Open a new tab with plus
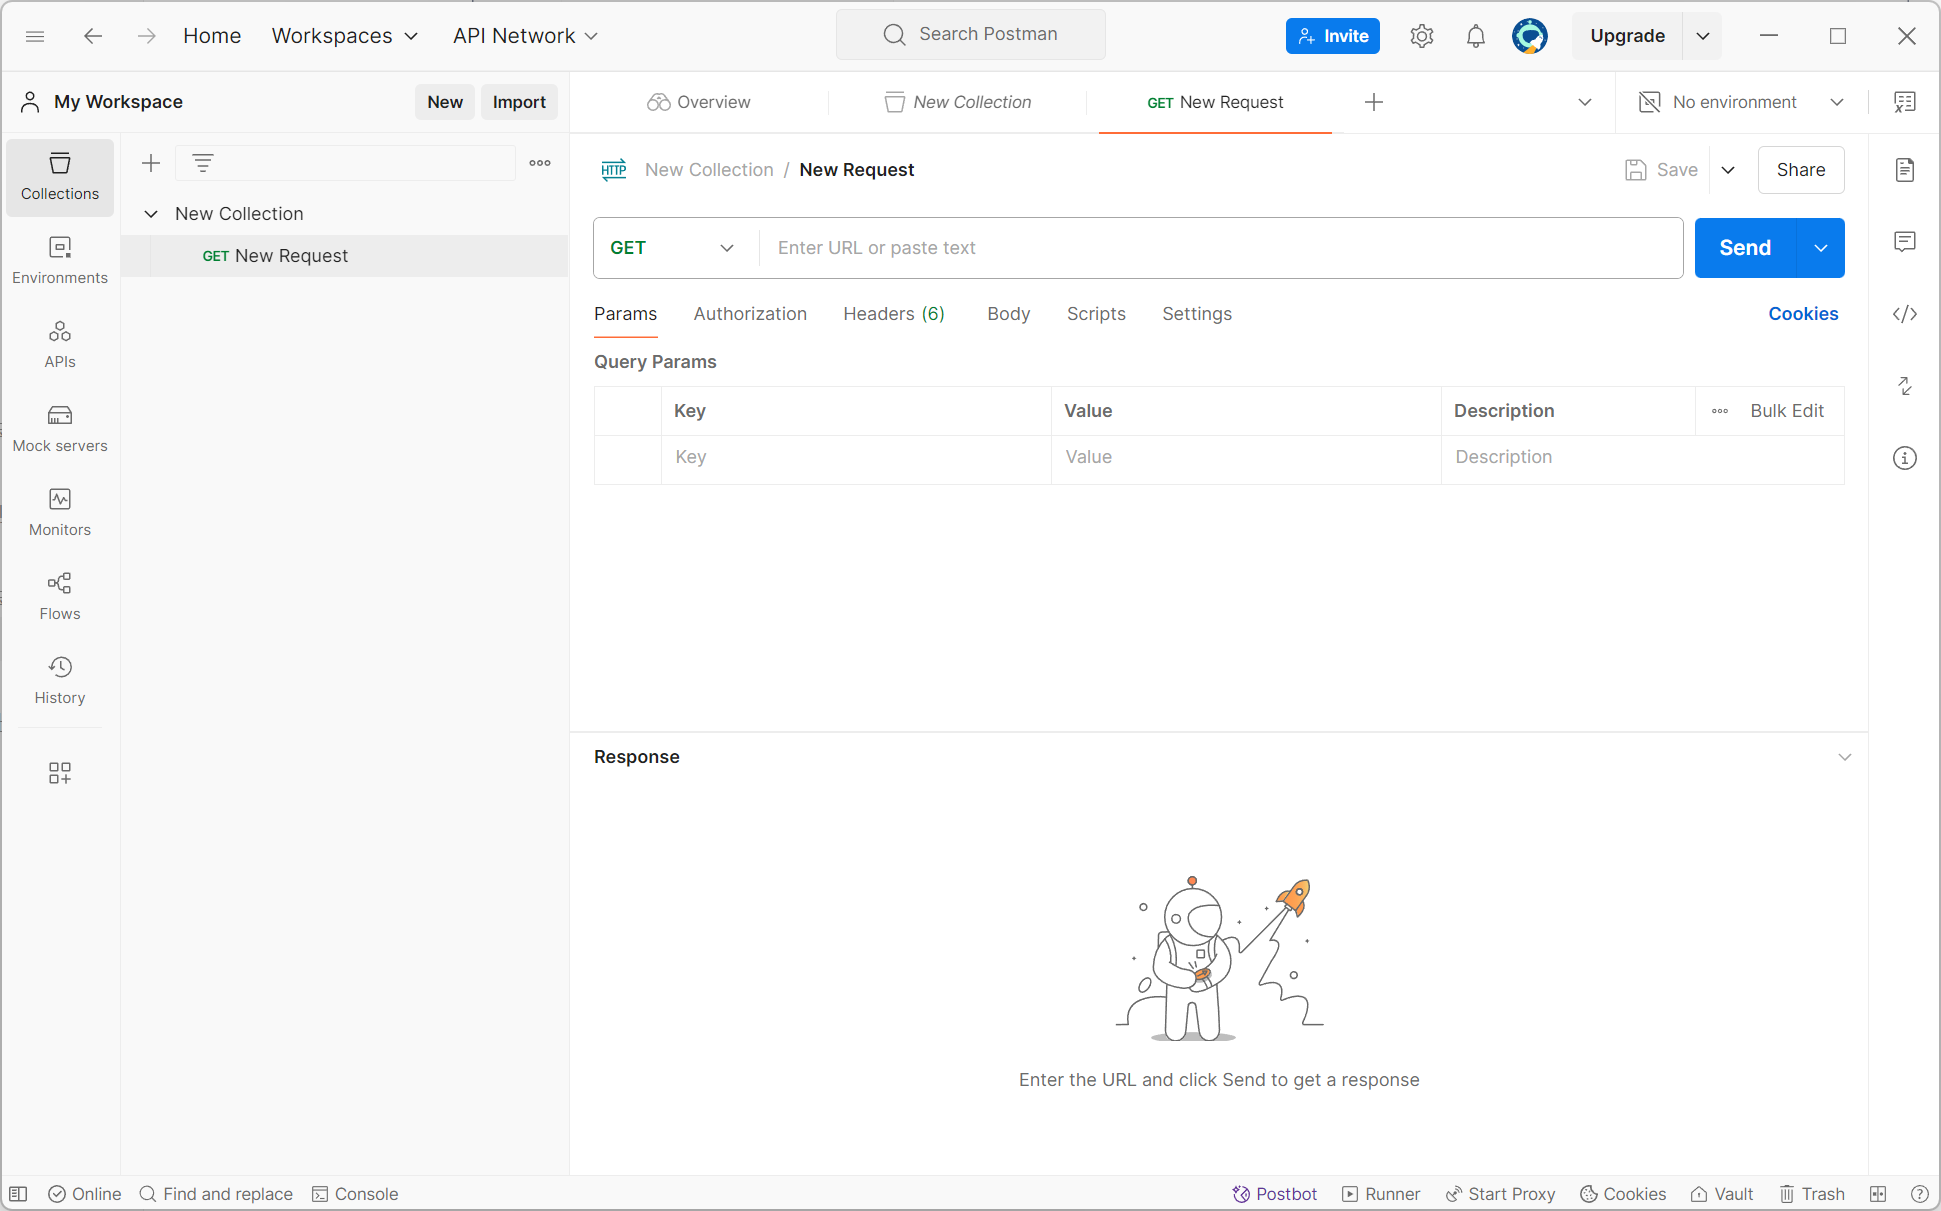The image size is (1941, 1211). tap(1374, 102)
